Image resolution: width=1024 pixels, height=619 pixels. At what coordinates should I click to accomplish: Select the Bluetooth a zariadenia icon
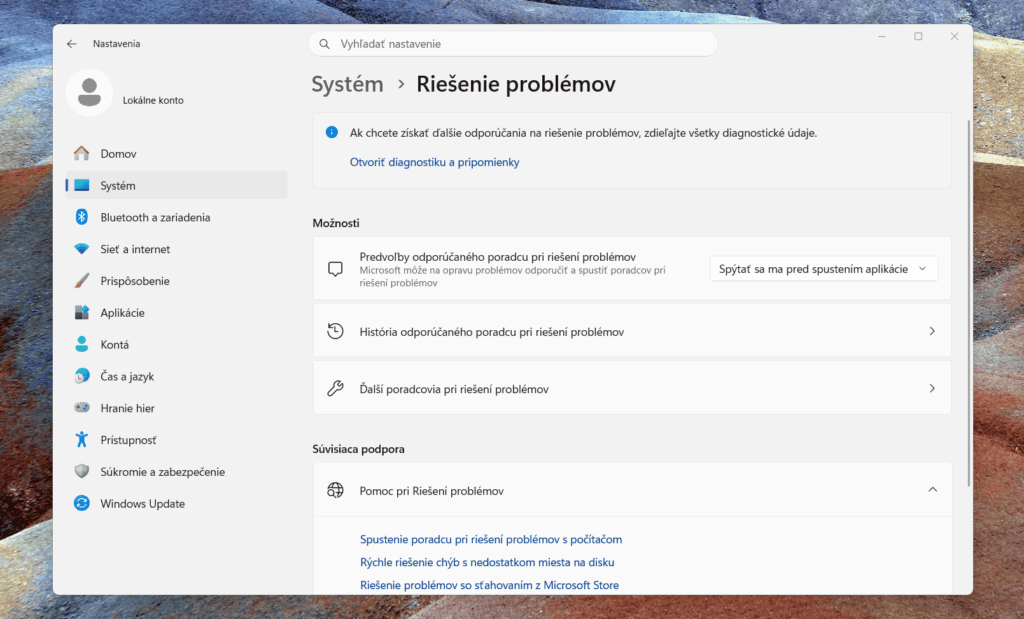coord(82,217)
